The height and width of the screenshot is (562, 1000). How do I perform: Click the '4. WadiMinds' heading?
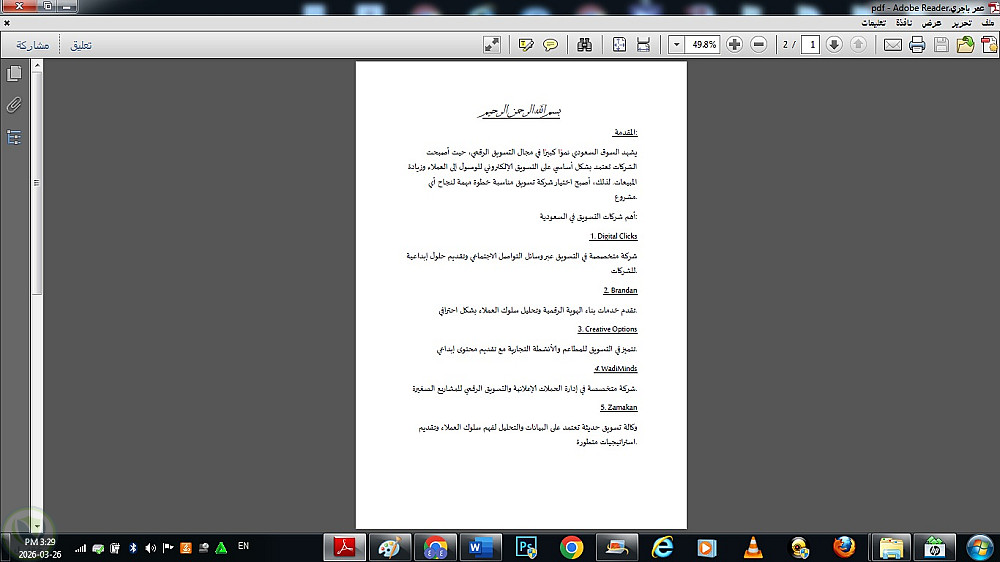click(615, 368)
